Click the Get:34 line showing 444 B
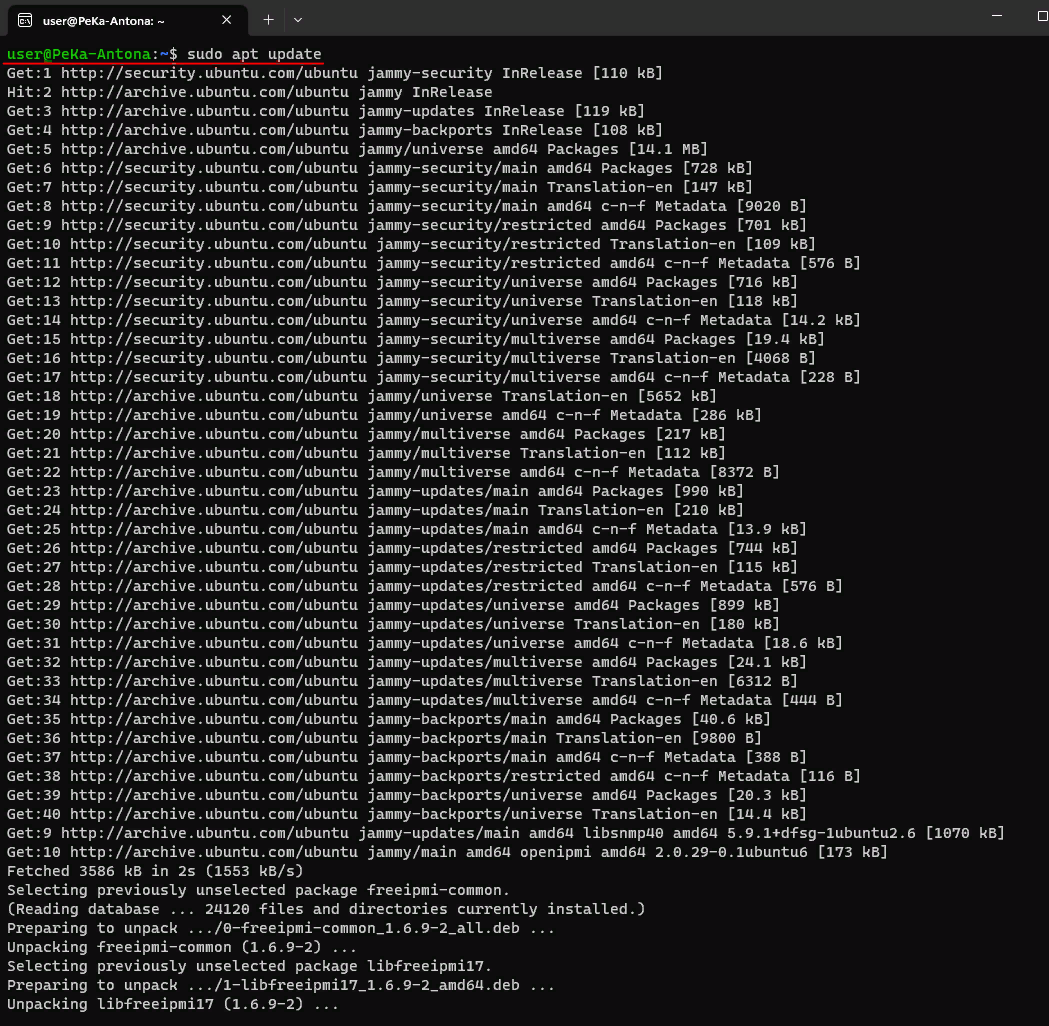1049x1026 pixels. click(x=425, y=700)
